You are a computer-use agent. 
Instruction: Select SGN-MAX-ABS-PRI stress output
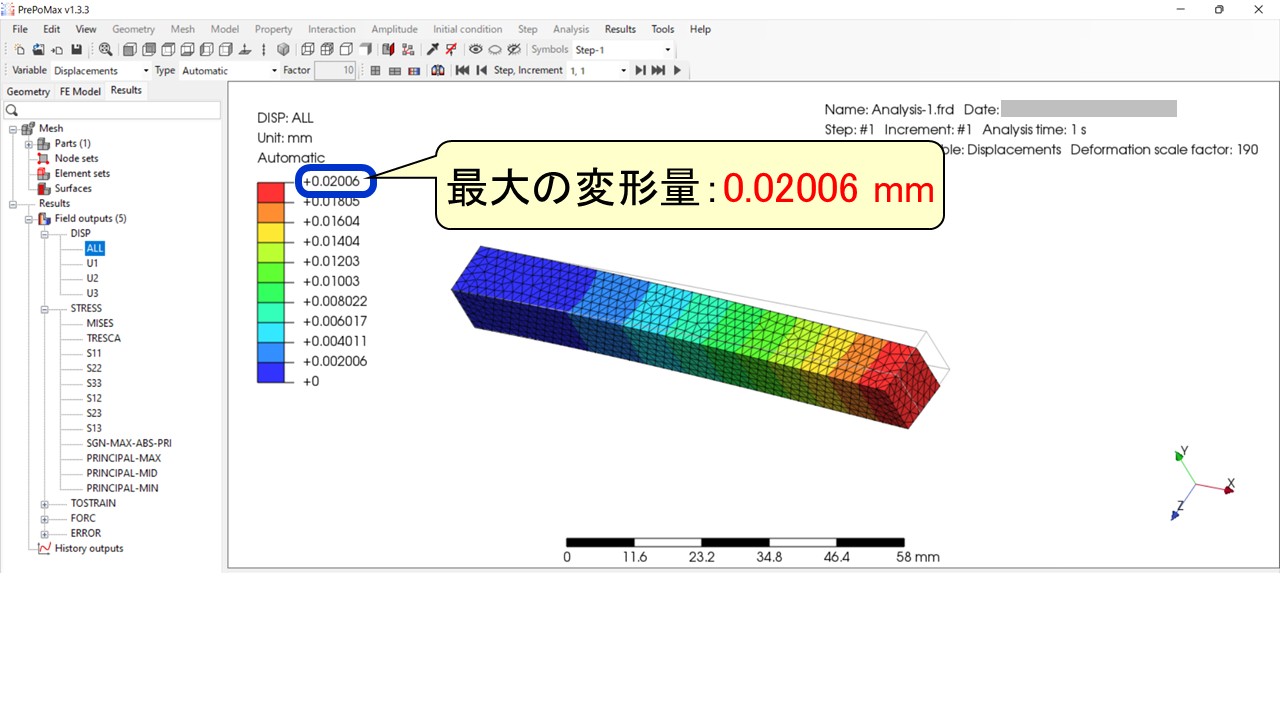pyautogui.click(x=129, y=443)
